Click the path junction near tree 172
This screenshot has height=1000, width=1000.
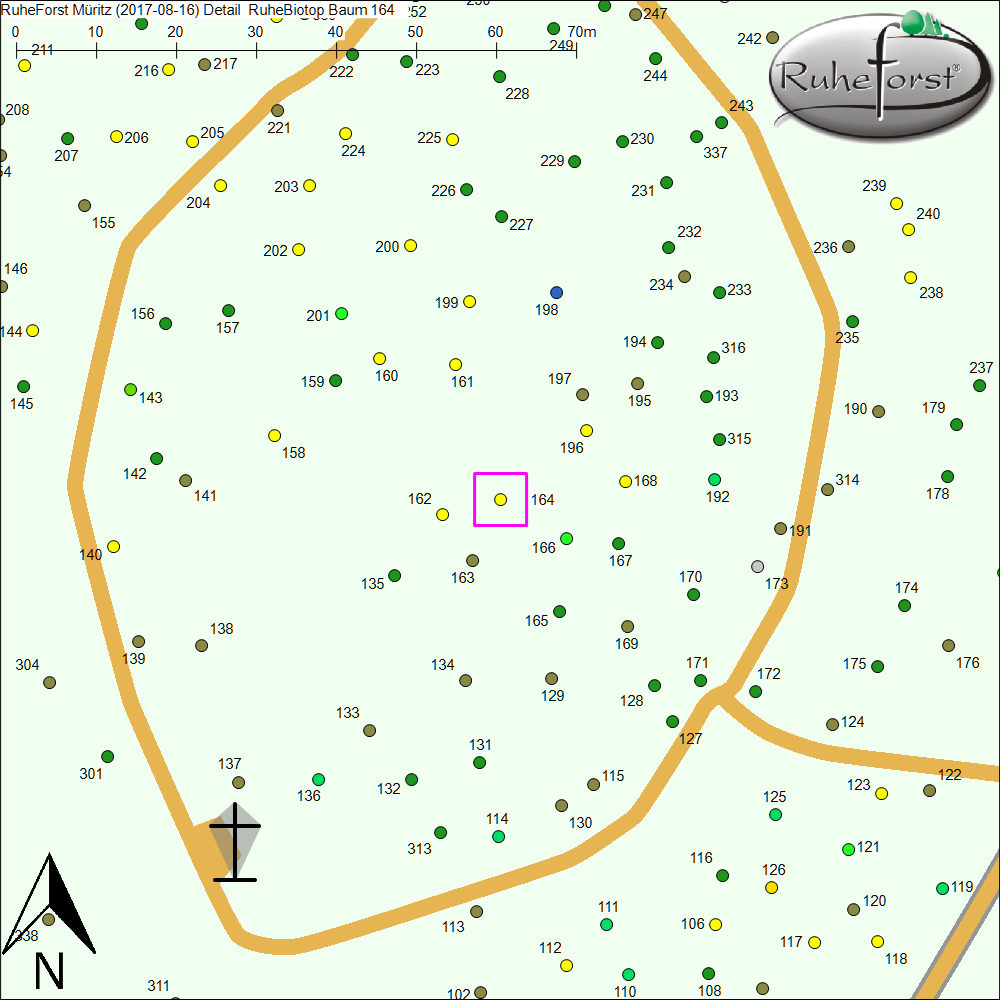coord(722,693)
